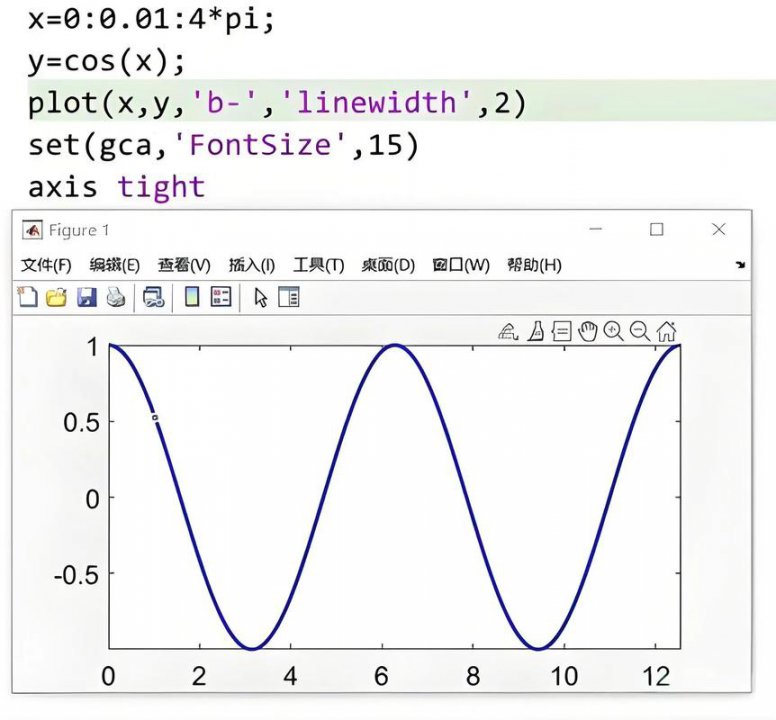
Task: Open the 桌面(D) menu
Action: click(388, 265)
